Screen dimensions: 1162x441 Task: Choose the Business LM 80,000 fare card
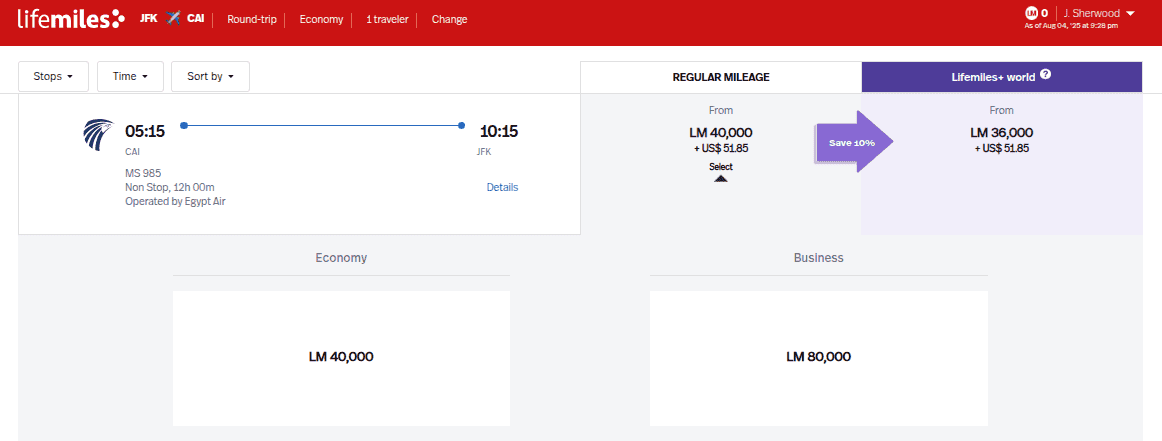[x=818, y=358]
